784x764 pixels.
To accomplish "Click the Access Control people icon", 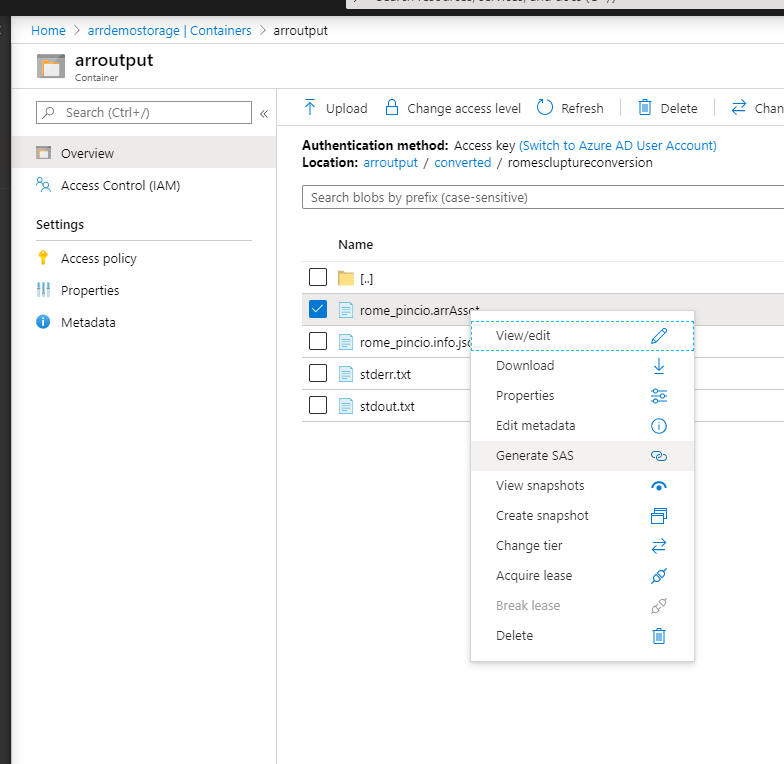I will [44, 184].
